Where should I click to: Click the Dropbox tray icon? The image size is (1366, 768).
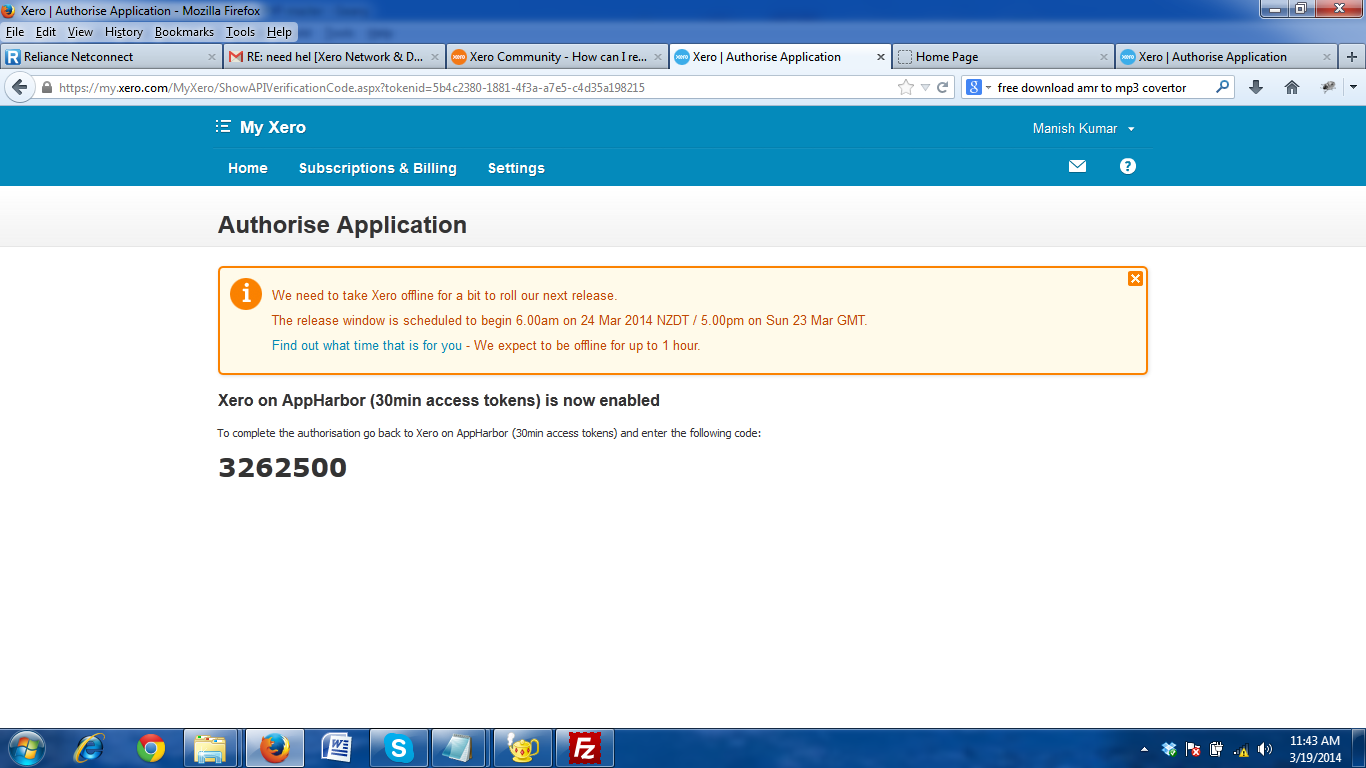[x=1169, y=749]
